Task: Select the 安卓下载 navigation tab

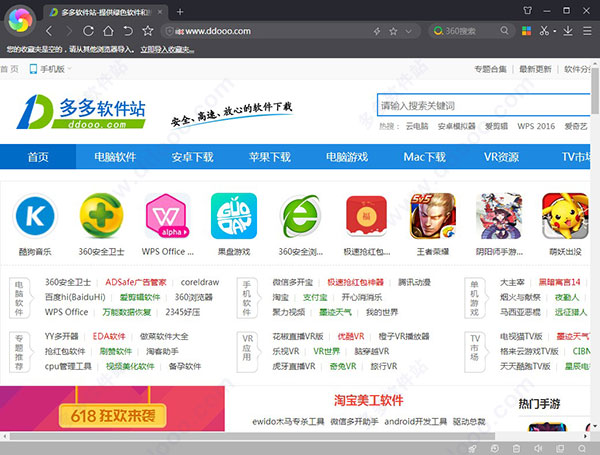Action: (x=192, y=157)
